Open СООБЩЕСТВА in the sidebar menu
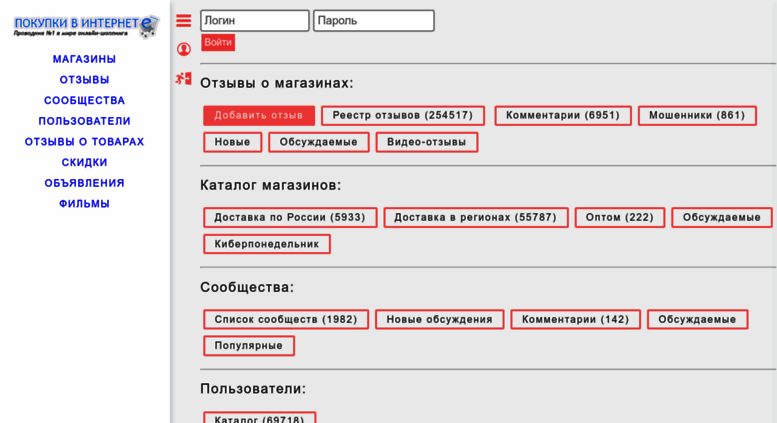 (x=84, y=101)
